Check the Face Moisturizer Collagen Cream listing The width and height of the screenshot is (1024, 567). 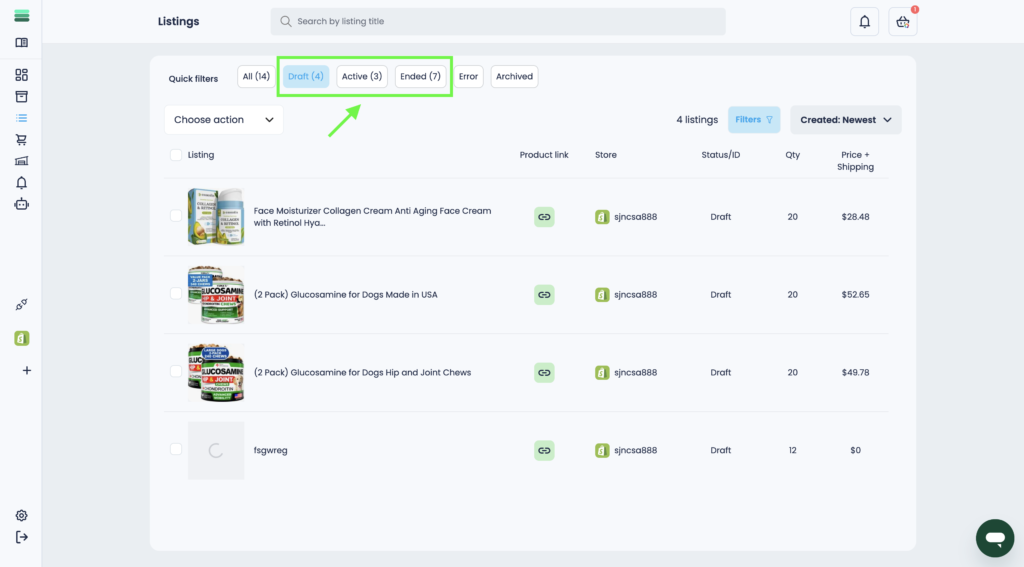pos(176,216)
